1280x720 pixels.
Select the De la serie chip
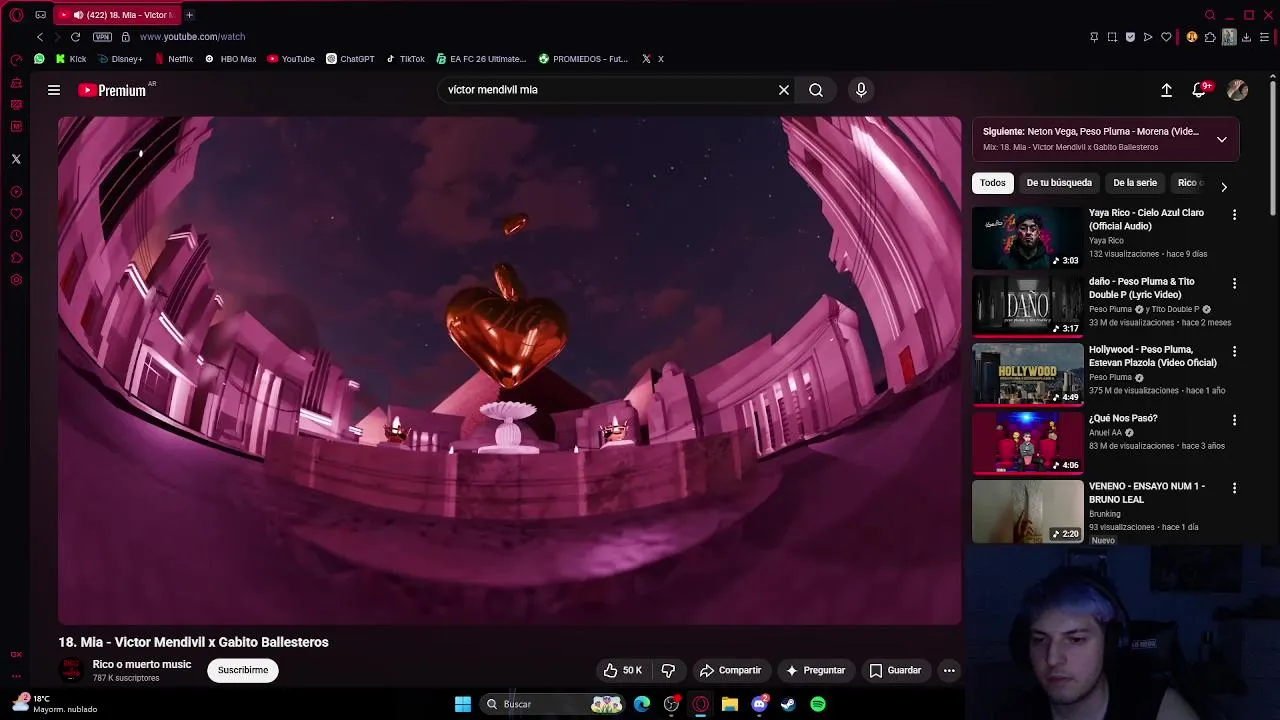pyautogui.click(x=1135, y=183)
